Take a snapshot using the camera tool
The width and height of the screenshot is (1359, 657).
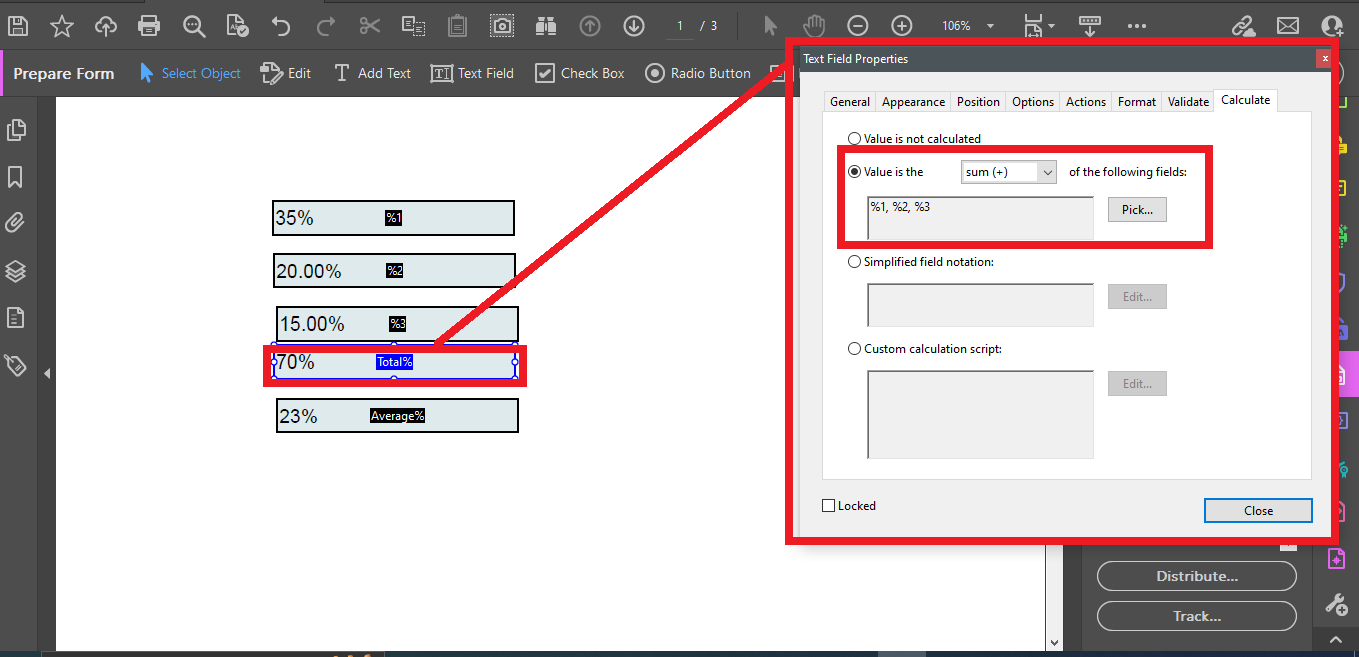pyautogui.click(x=501, y=26)
